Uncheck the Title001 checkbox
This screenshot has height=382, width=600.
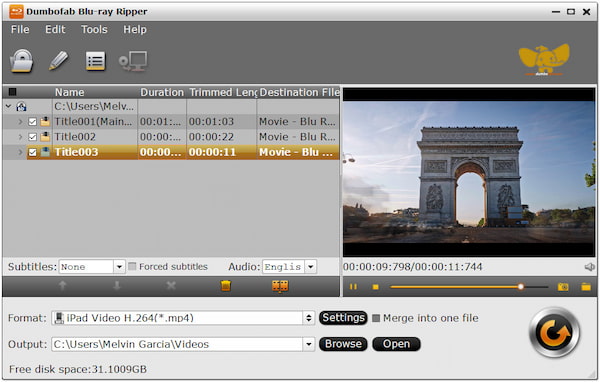pos(33,122)
